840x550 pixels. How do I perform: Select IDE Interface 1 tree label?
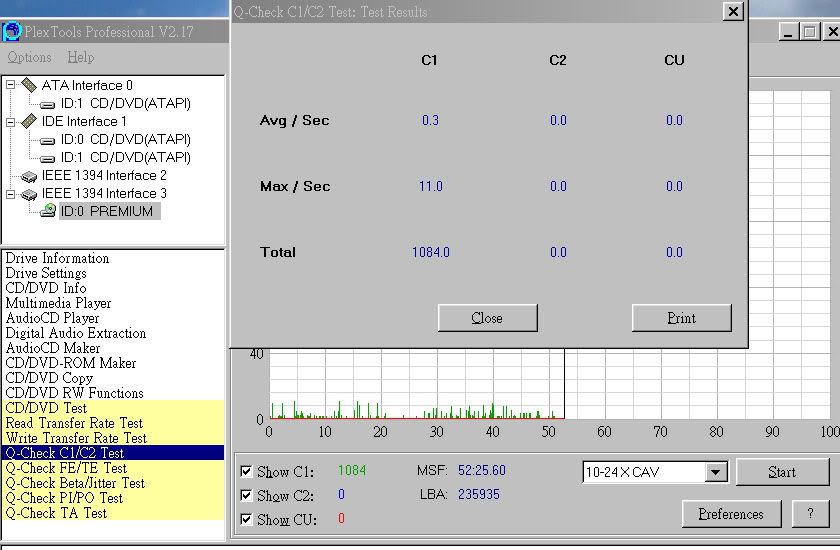pyautogui.click(x=84, y=121)
